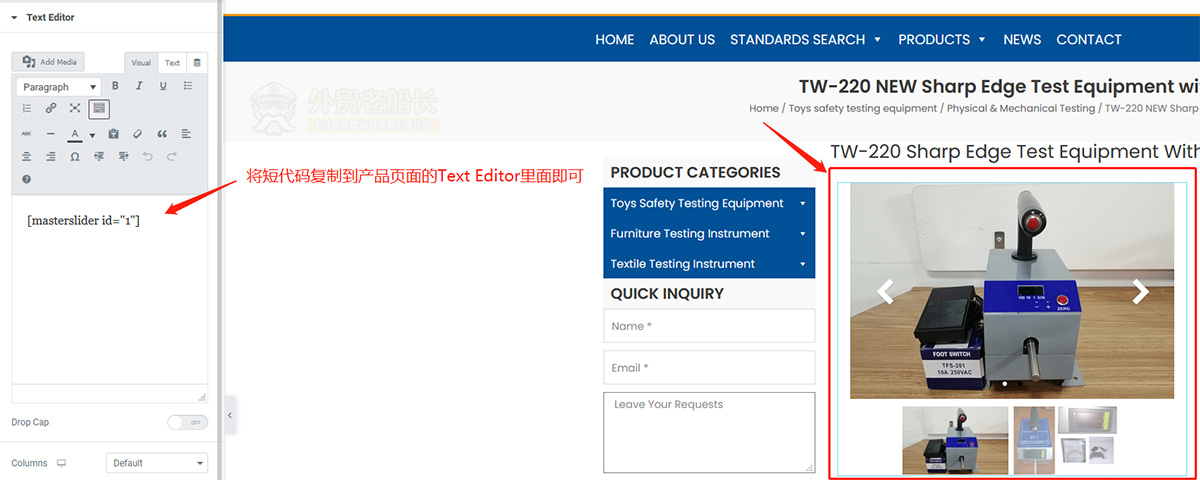
Task: Align text center
Action: [26, 157]
